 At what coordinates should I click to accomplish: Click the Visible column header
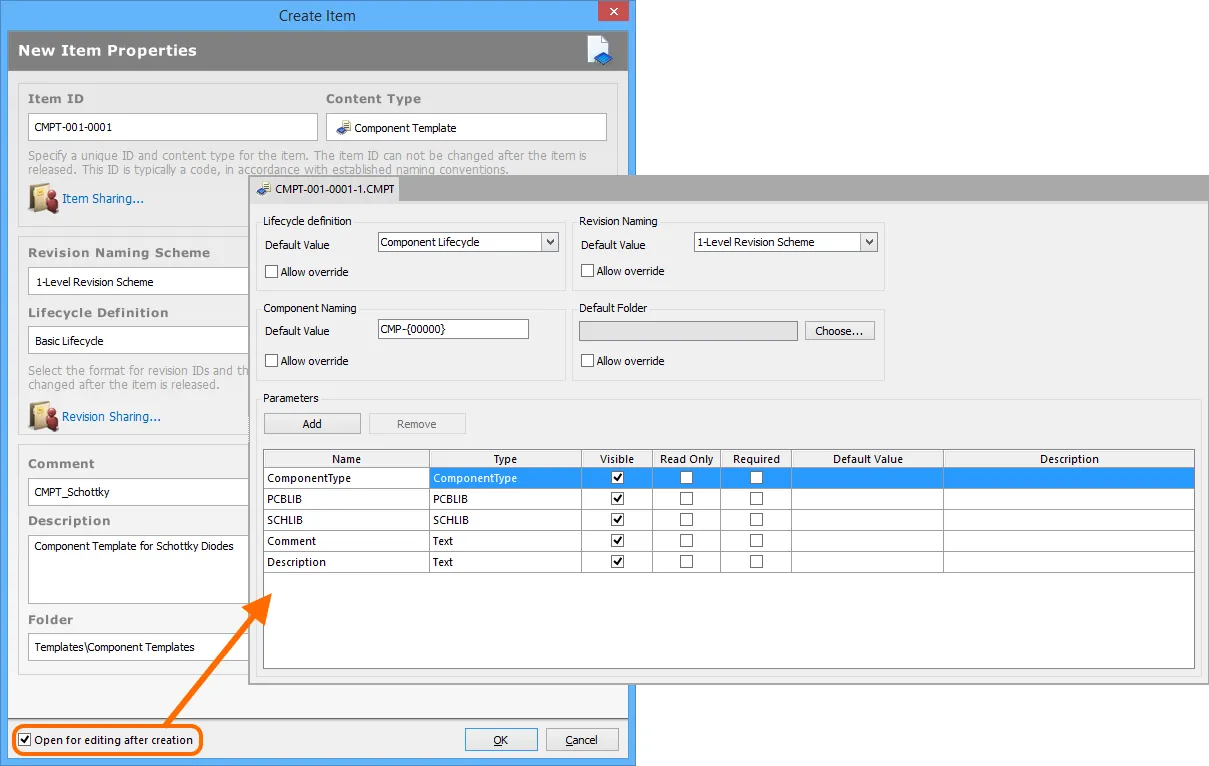(x=617, y=459)
